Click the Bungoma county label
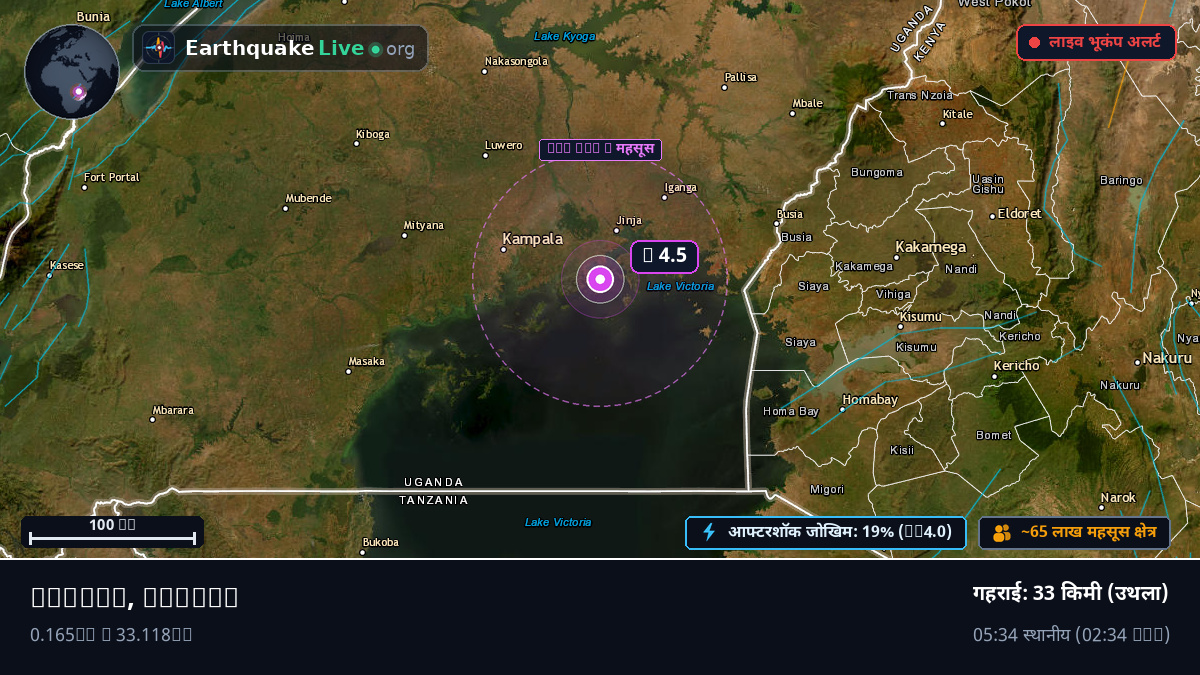 [x=877, y=172]
